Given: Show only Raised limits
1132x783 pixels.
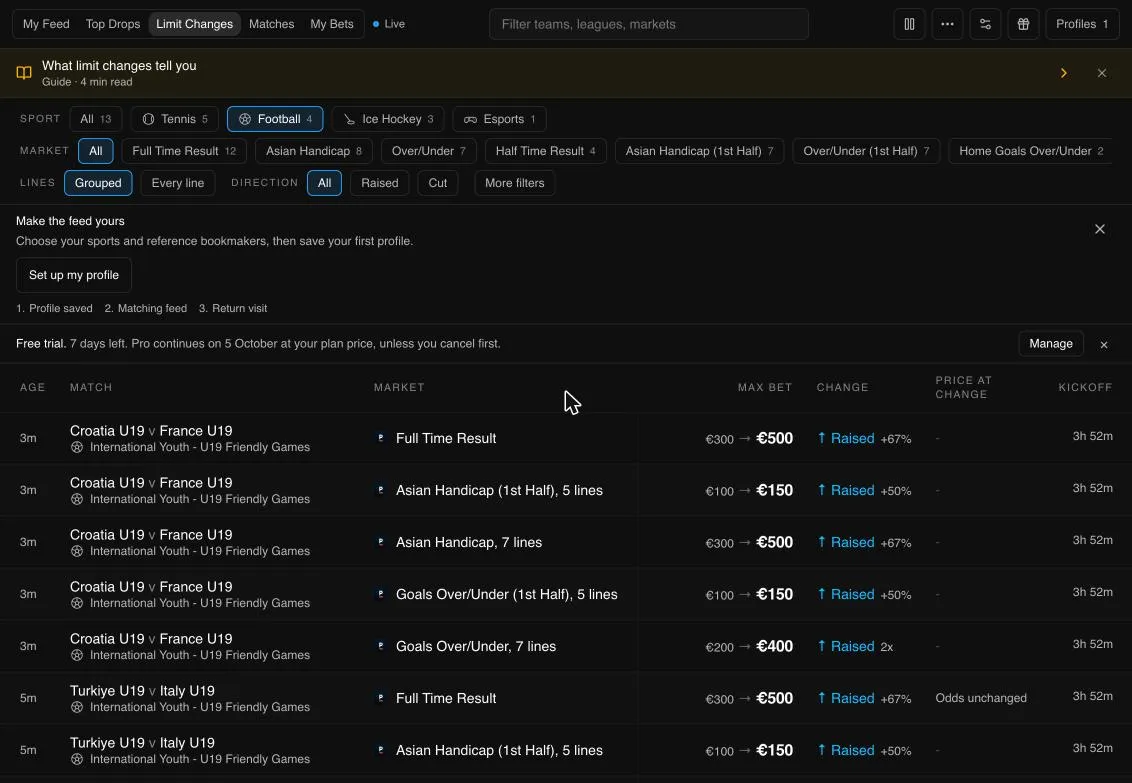Looking at the screenshot, I should tap(380, 183).
